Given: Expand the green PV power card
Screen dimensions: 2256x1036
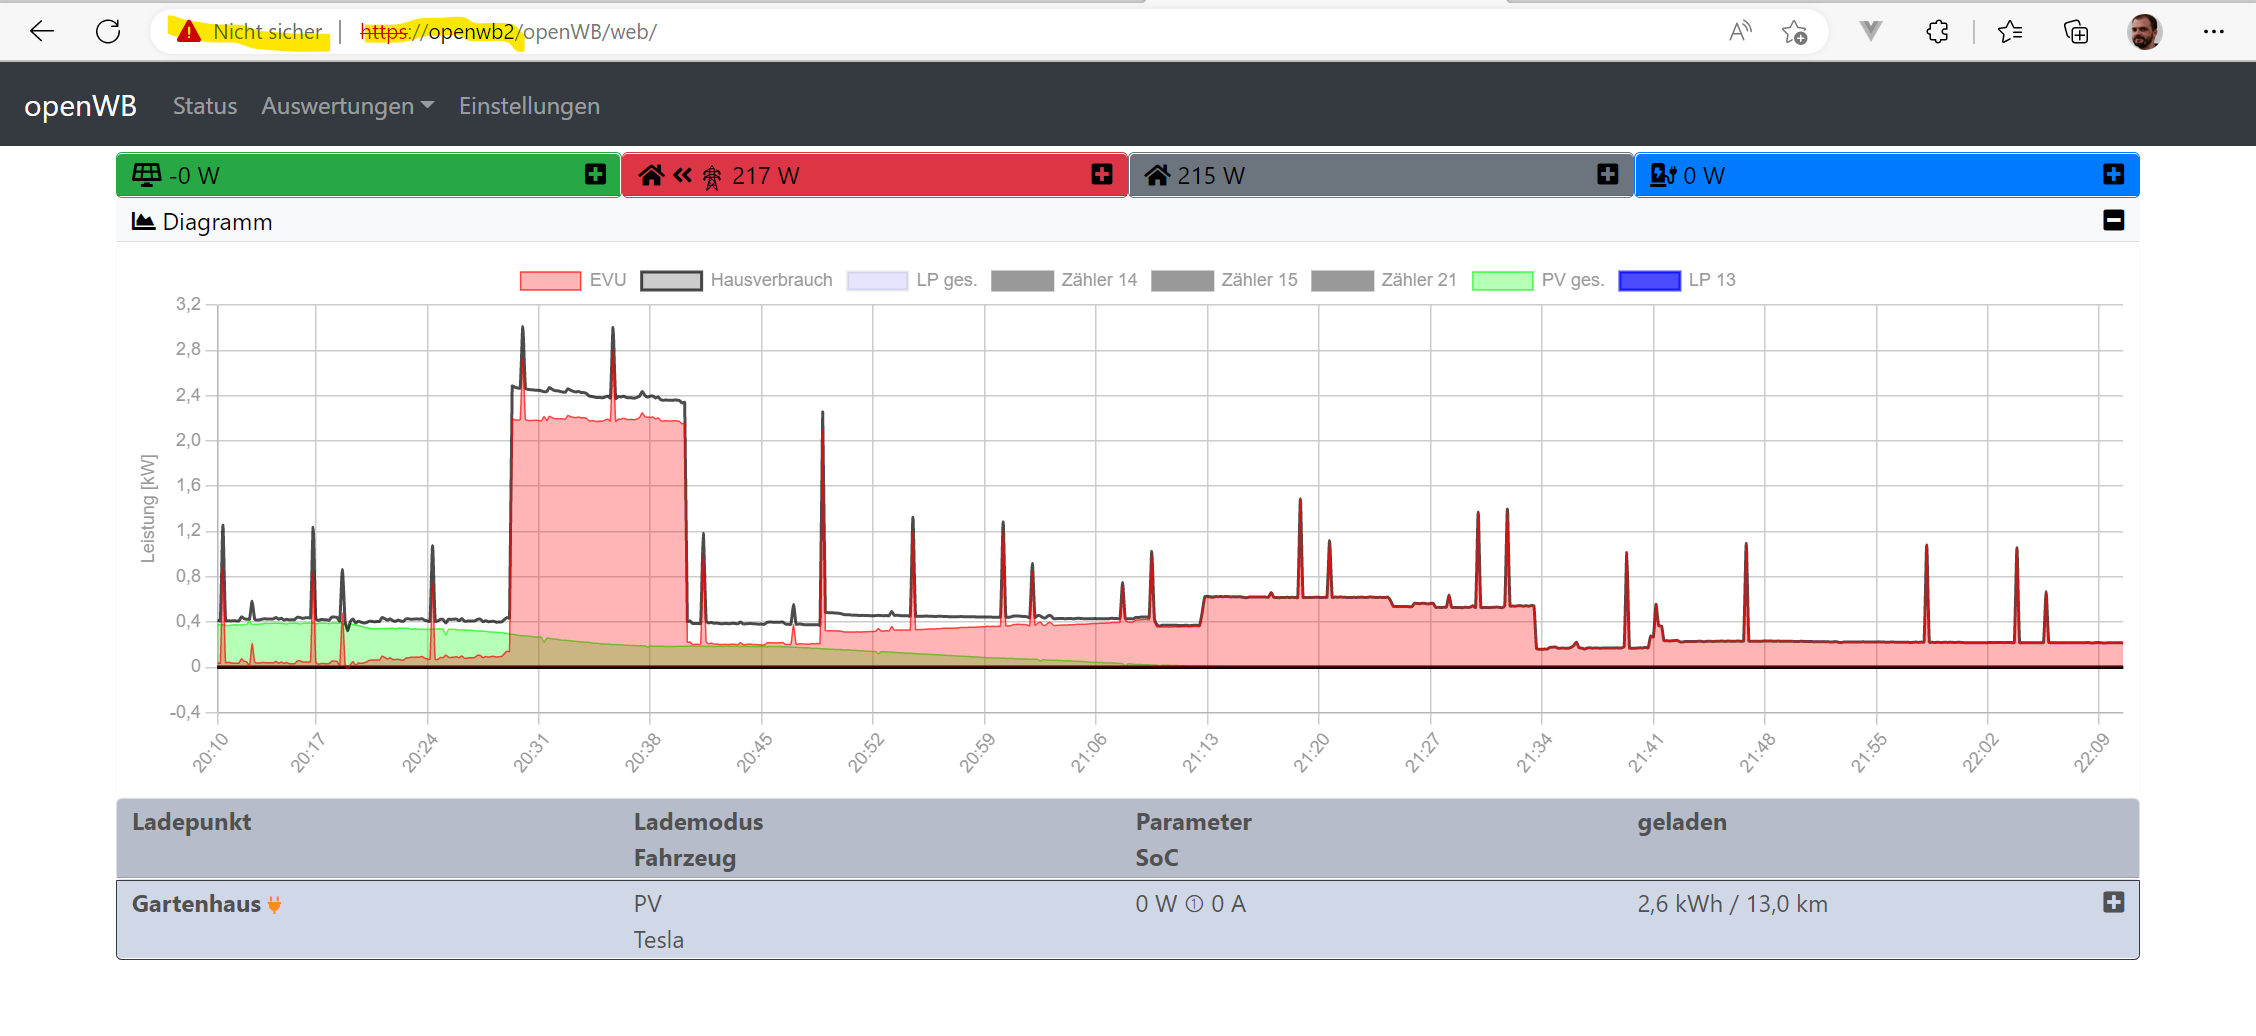Looking at the screenshot, I should [595, 175].
